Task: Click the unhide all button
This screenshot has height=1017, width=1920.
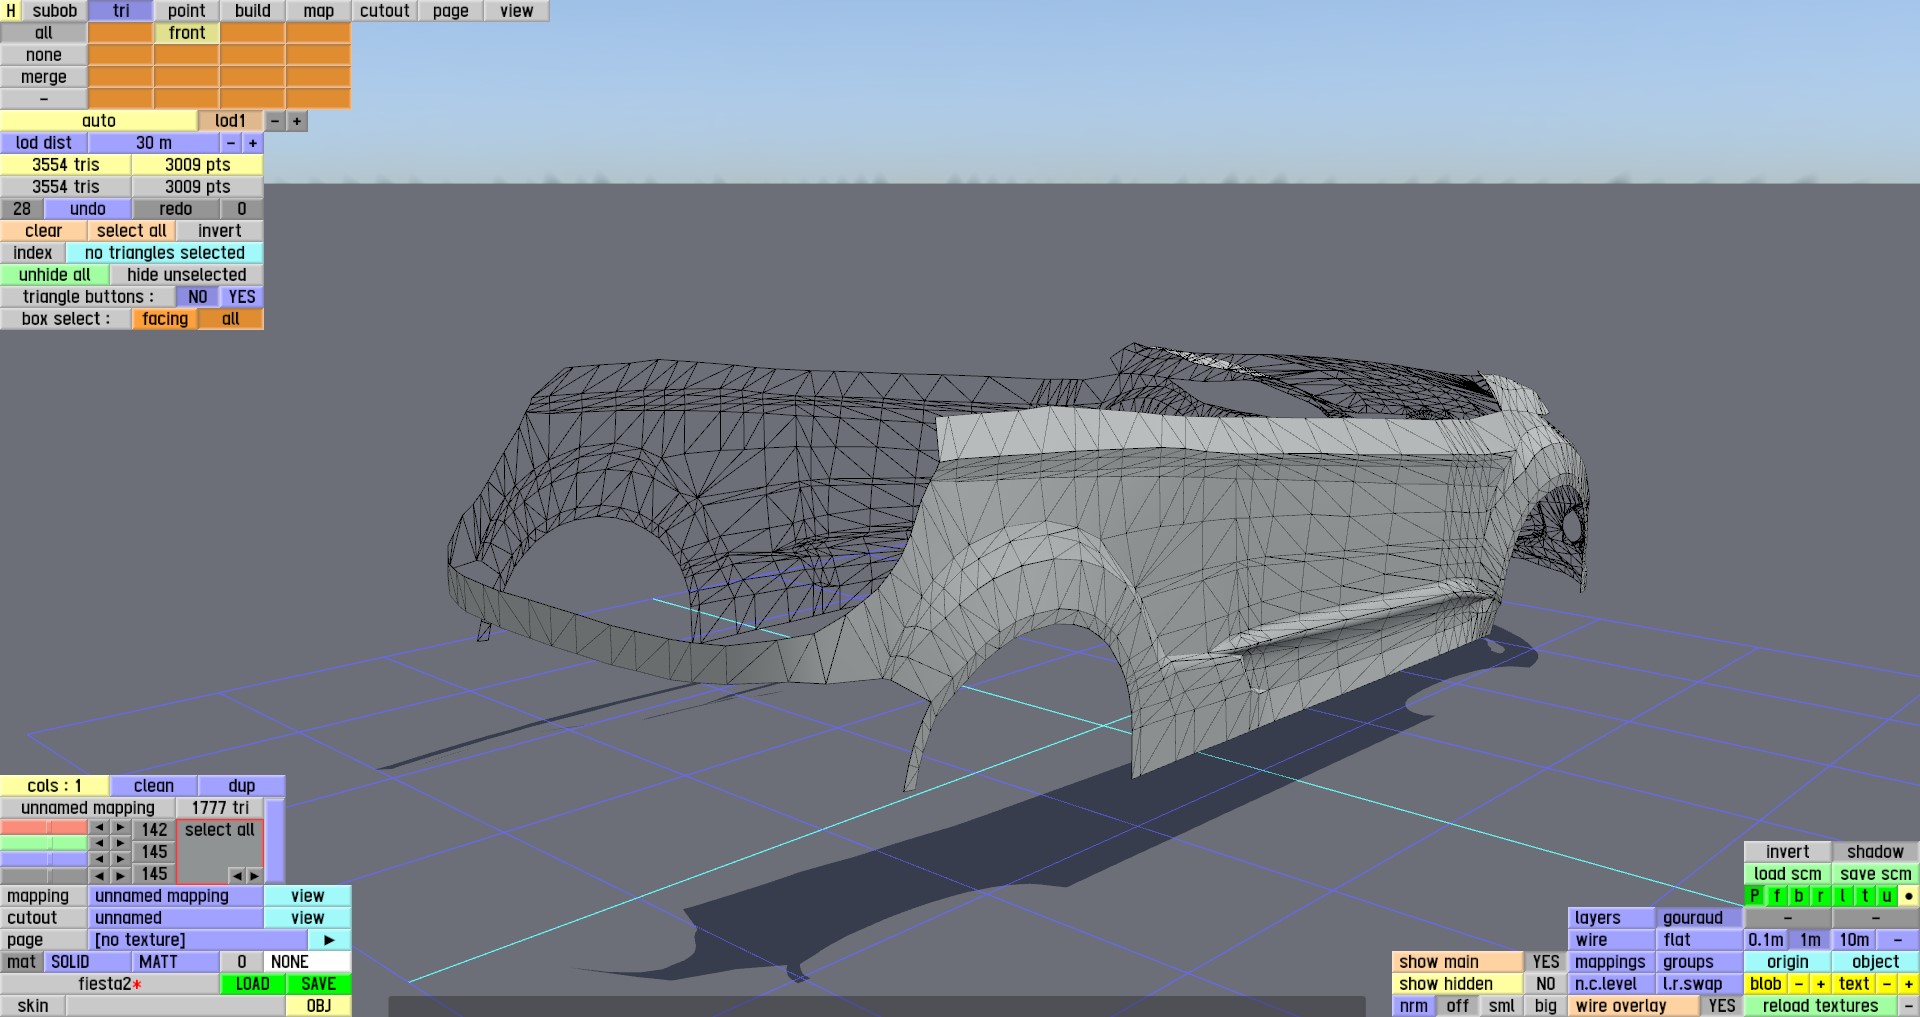Action: tap(55, 275)
